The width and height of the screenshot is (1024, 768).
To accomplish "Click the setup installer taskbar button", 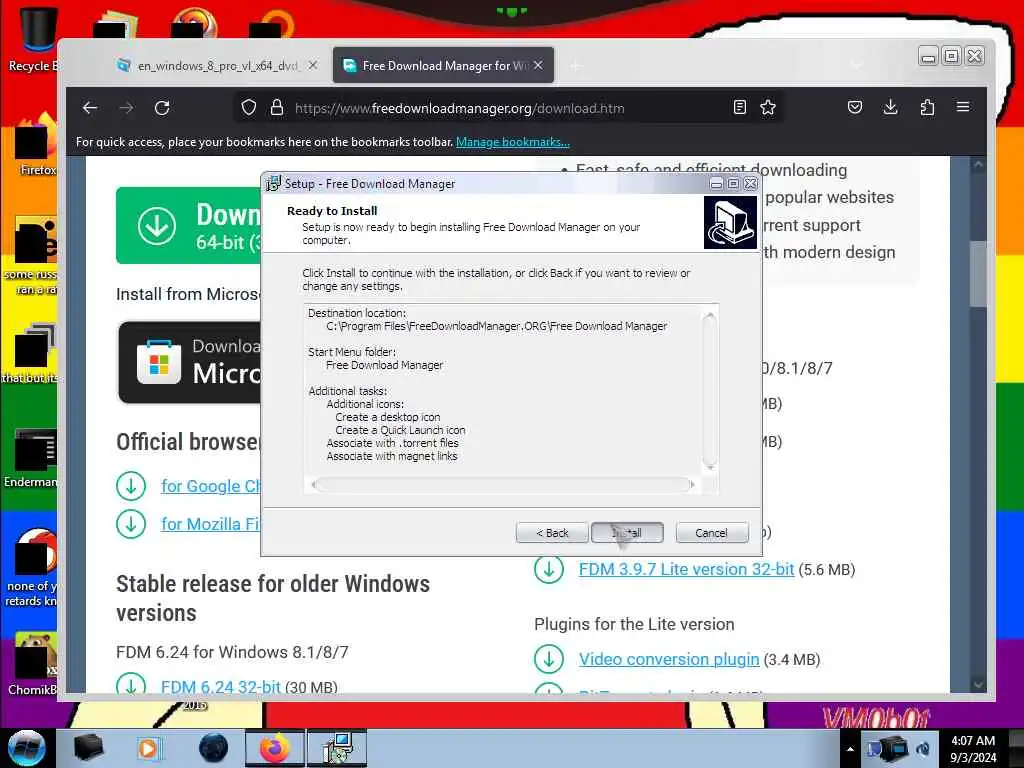I will tap(336, 748).
